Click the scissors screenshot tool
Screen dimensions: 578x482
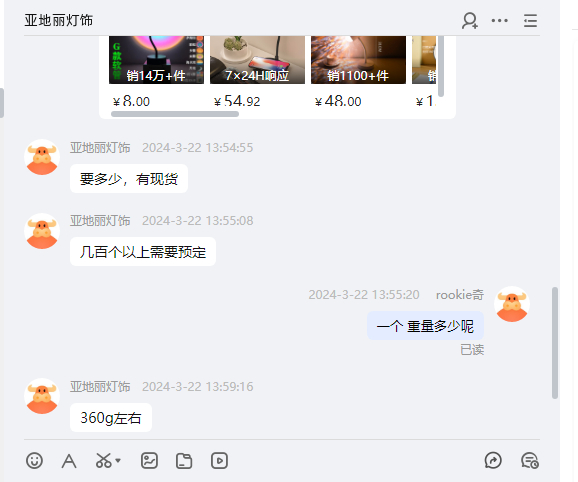point(104,461)
